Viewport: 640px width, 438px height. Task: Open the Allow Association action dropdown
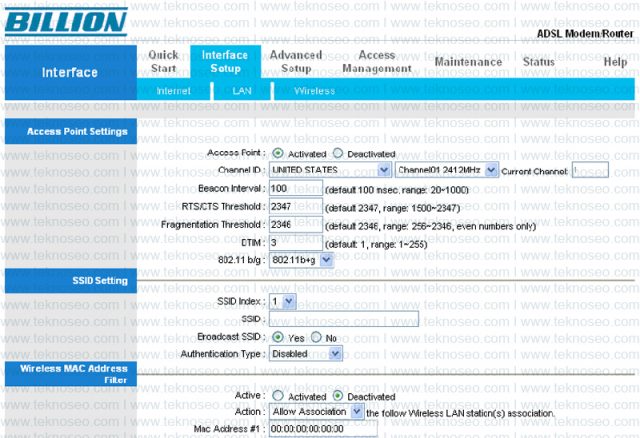tap(316, 412)
